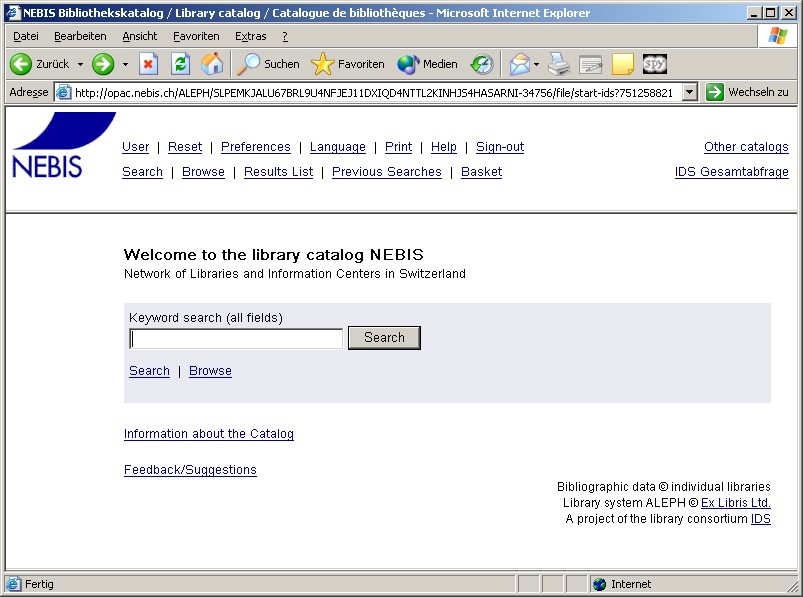This screenshot has width=803, height=597.
Task: Click the NEBIS logo
Action: tap(64, 145)
